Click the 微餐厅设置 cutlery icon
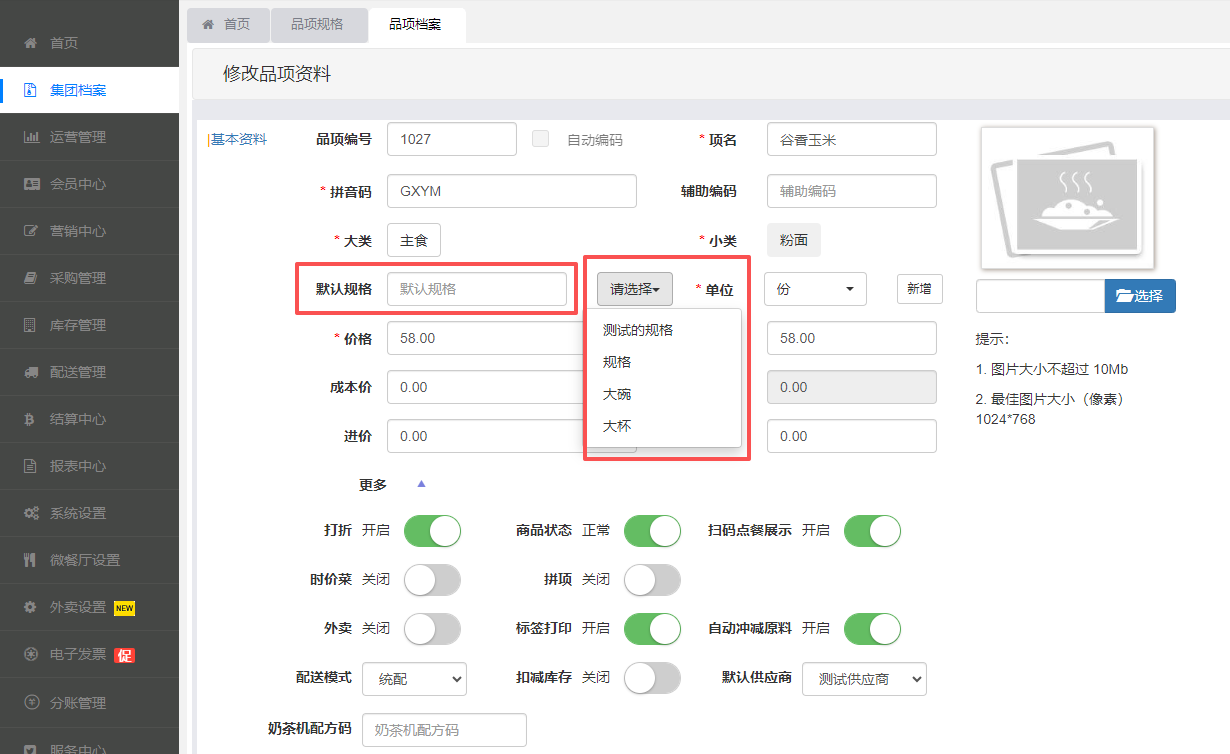 (30, 560)
